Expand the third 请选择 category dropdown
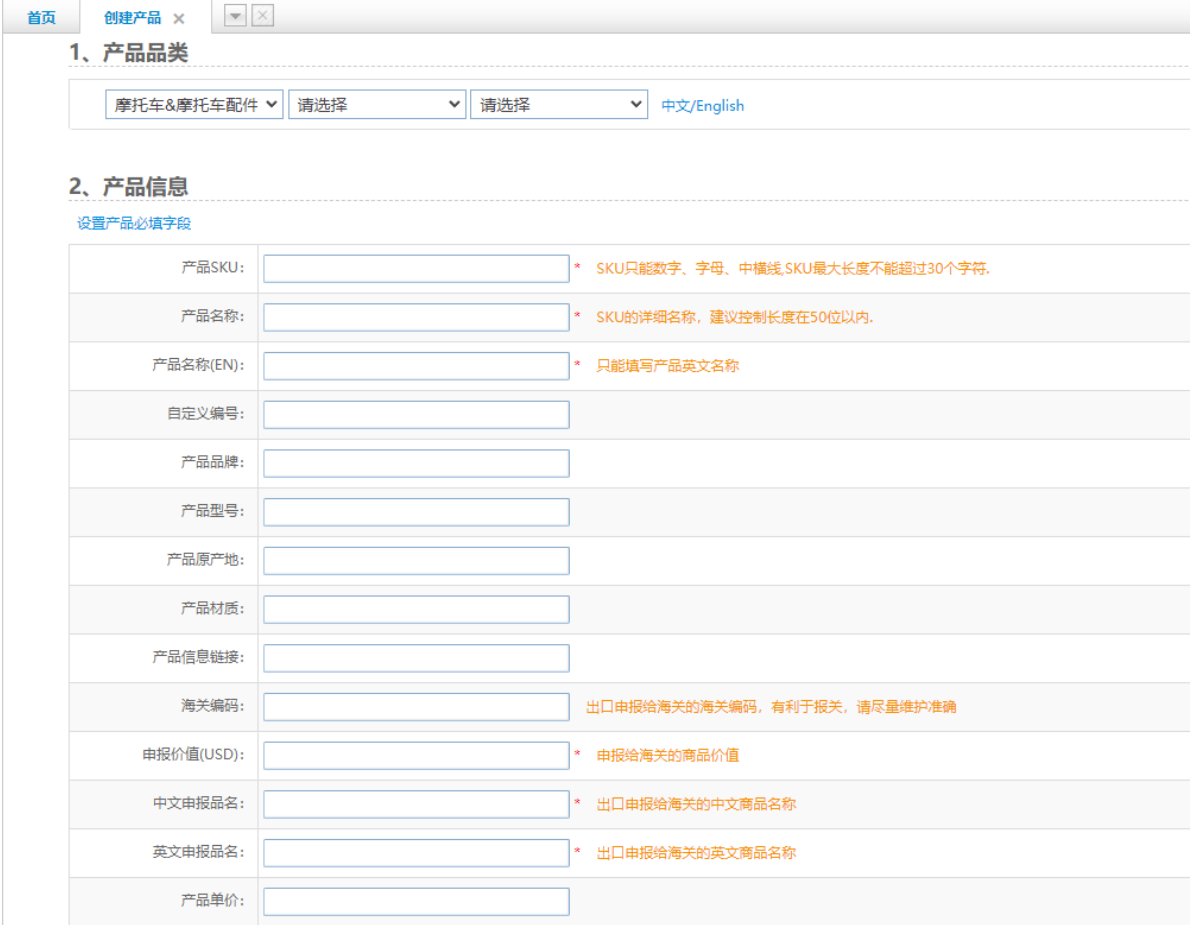The width and height of the screenshot is (1199, 925). 559,105
